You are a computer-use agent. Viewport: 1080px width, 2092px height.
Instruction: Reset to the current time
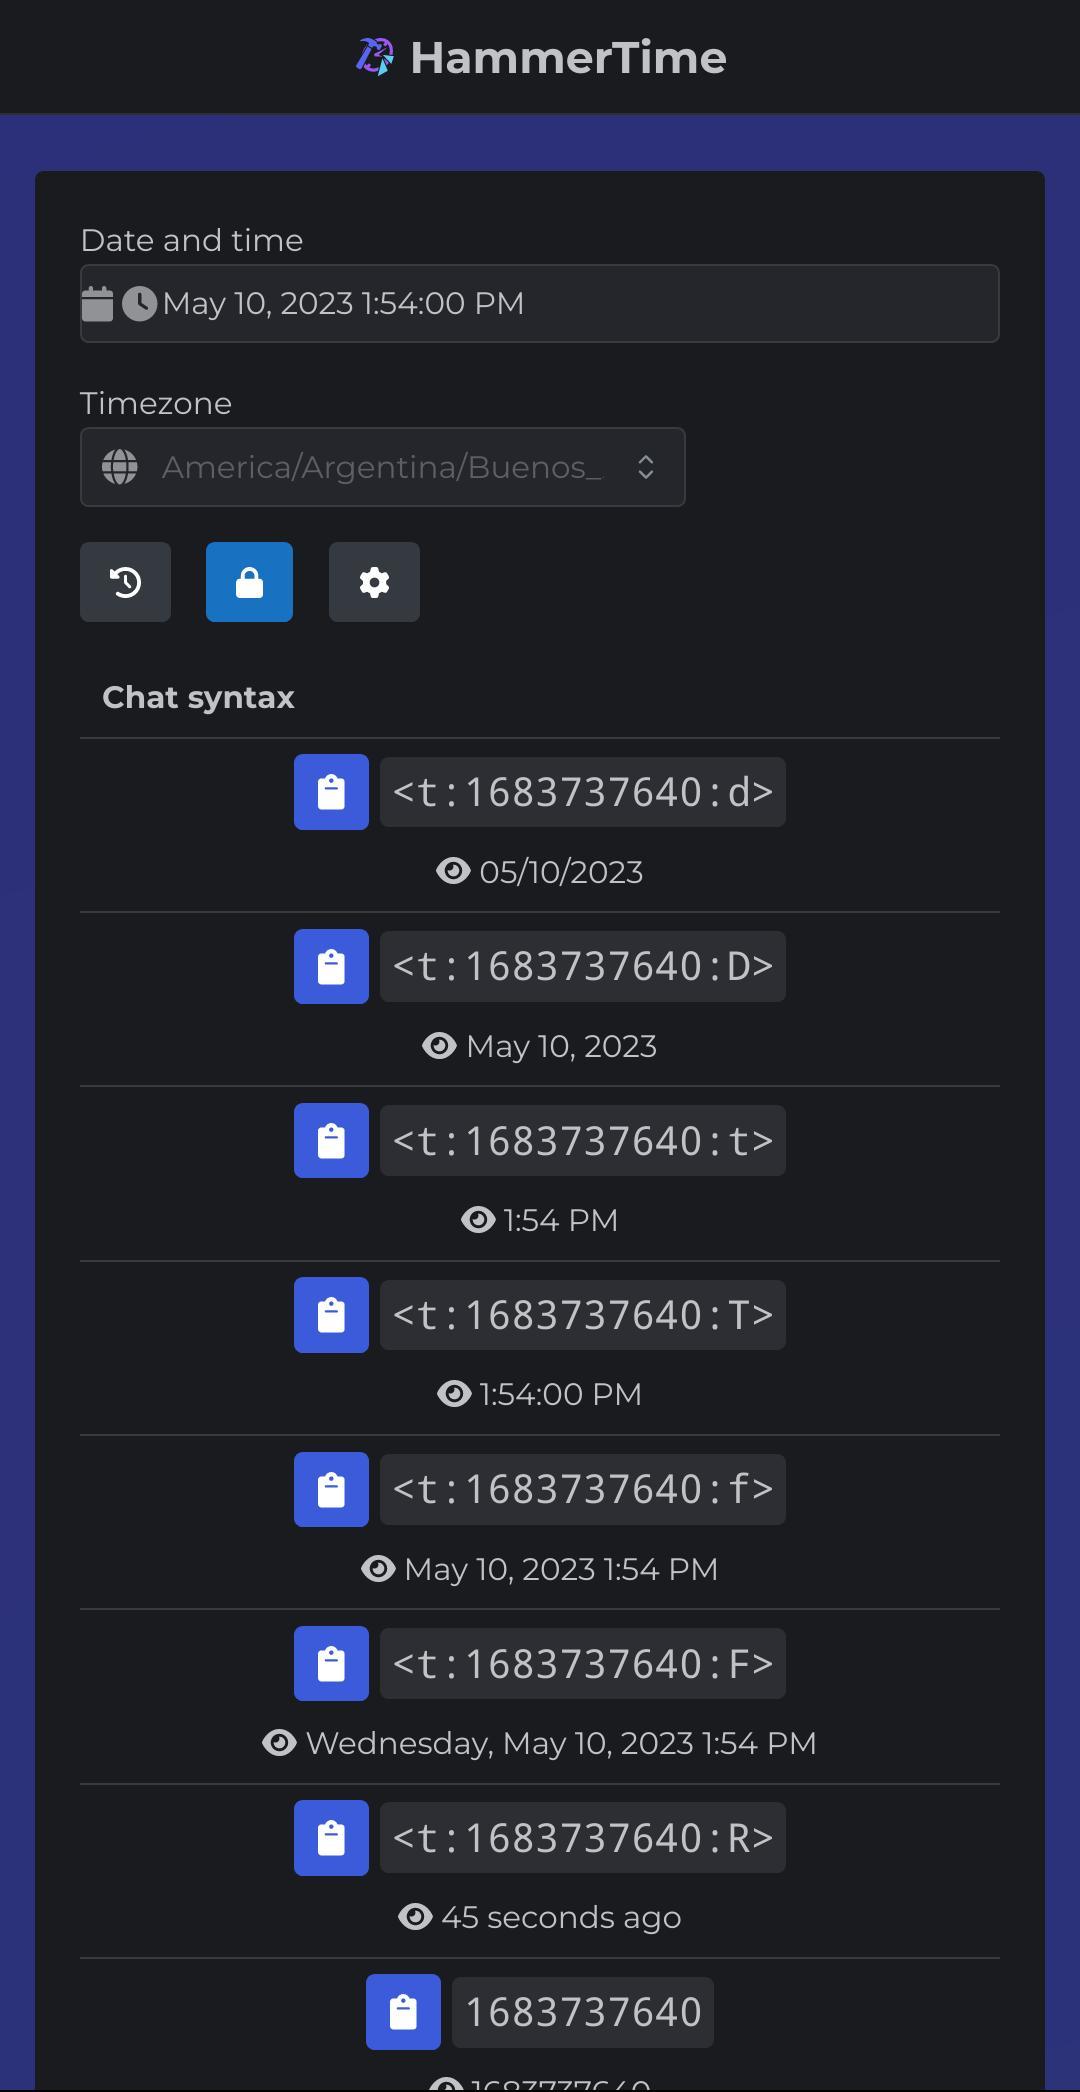(125, 582)
